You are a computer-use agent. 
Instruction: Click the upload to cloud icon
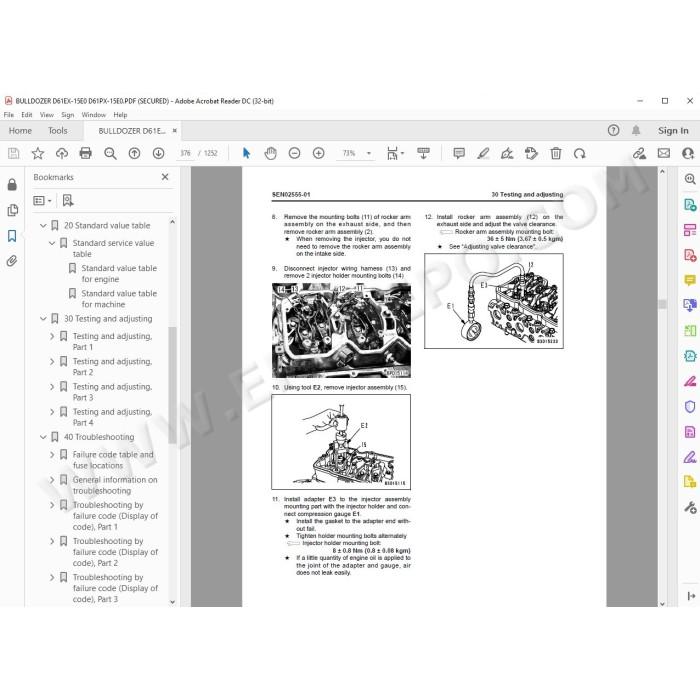coord(62,154)
